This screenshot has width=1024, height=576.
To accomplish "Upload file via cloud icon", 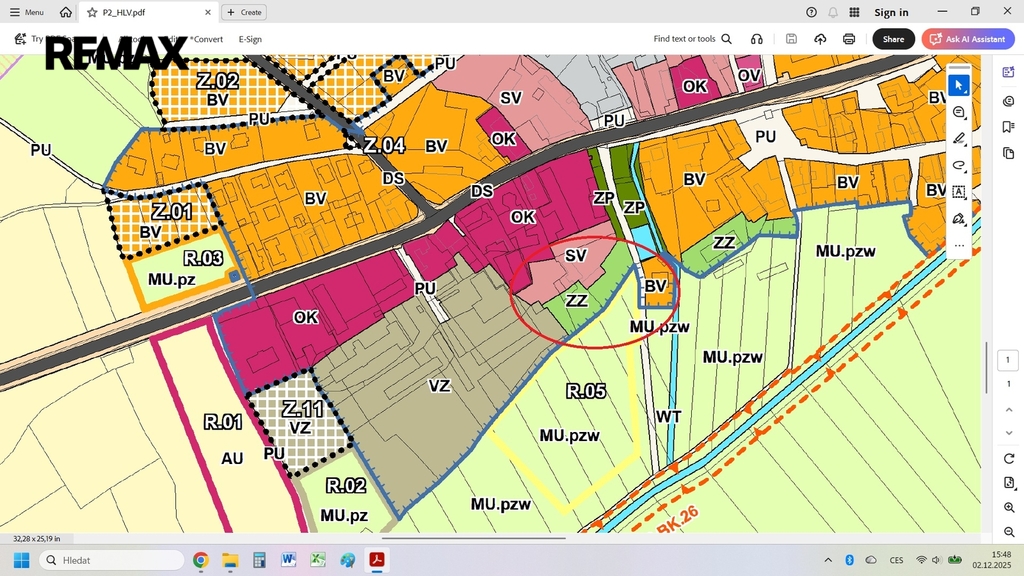I will click(x=820, y=39).
